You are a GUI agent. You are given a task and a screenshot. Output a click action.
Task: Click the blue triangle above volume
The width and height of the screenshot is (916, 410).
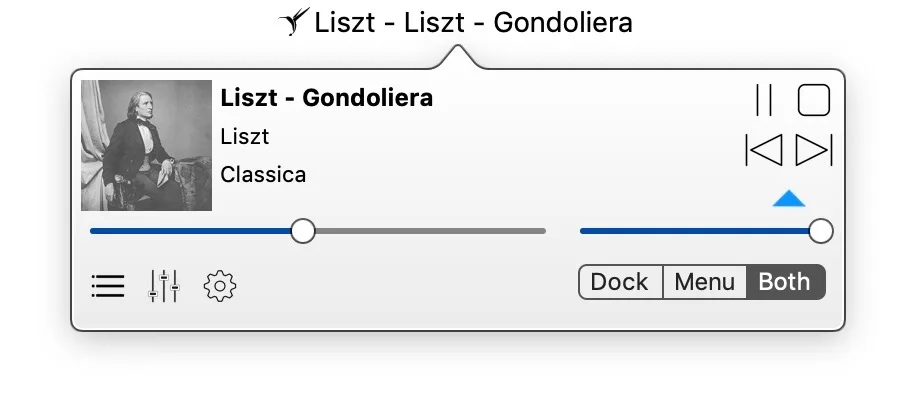pos(789,199)
